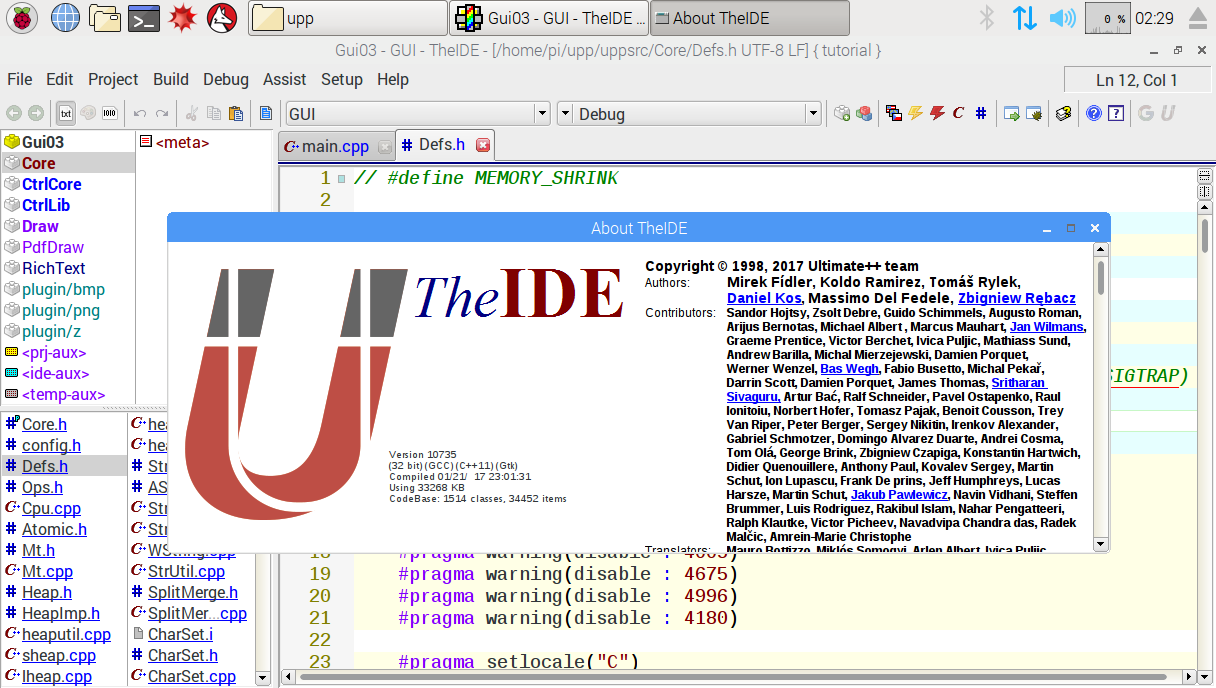Switch to the main.cpp editor tab
The height and width of the screenshot is (688, 1216).
(x=335, y=146)
